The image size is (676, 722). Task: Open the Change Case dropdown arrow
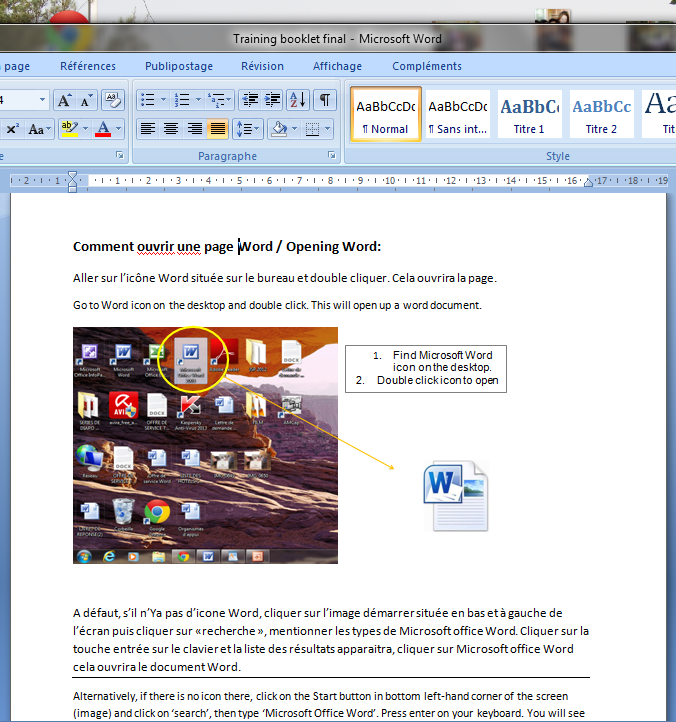(x=49, y=129)
